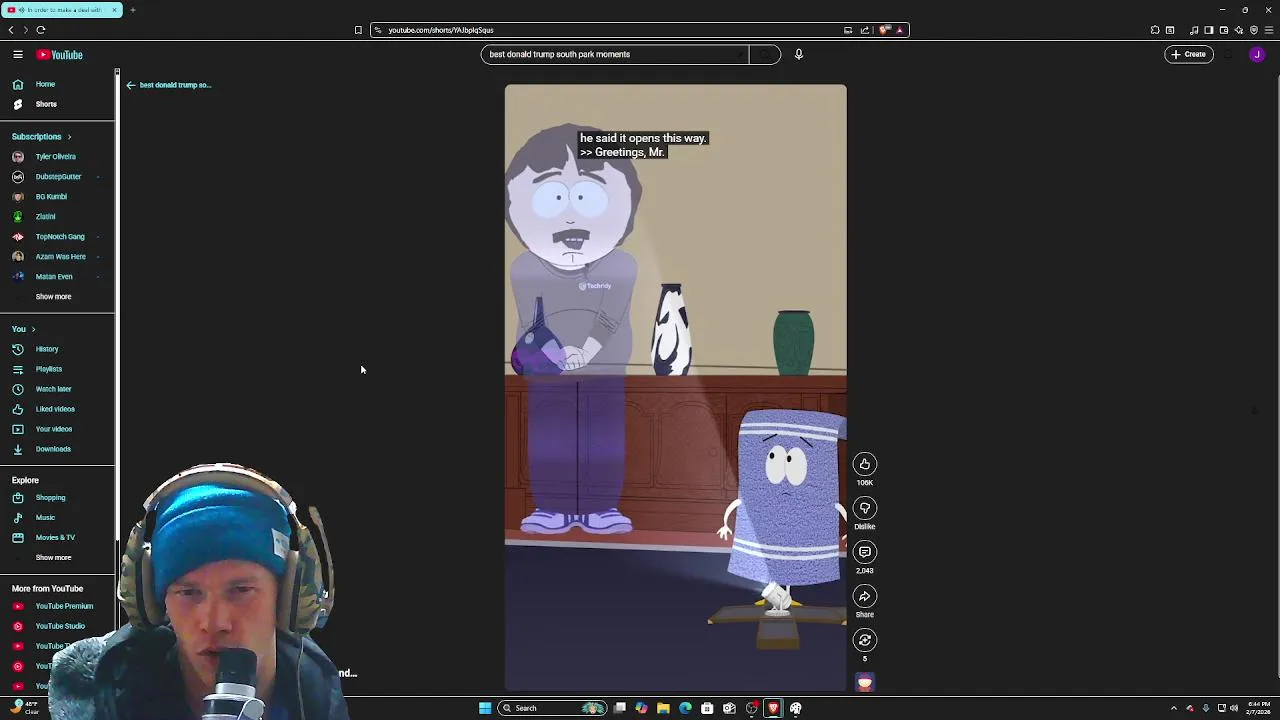Click the volume speaker tray icon
Viewport: 1280px width, 720px height.
pos(1233,708)
